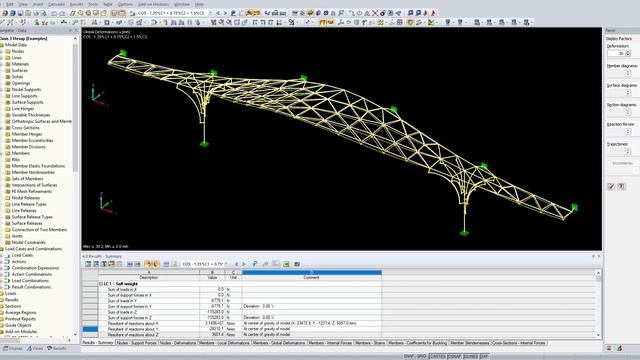Click the lower coordinate axes icon in viewport
The width and height of the screenshot is (640, 360).
pos(107,203)
